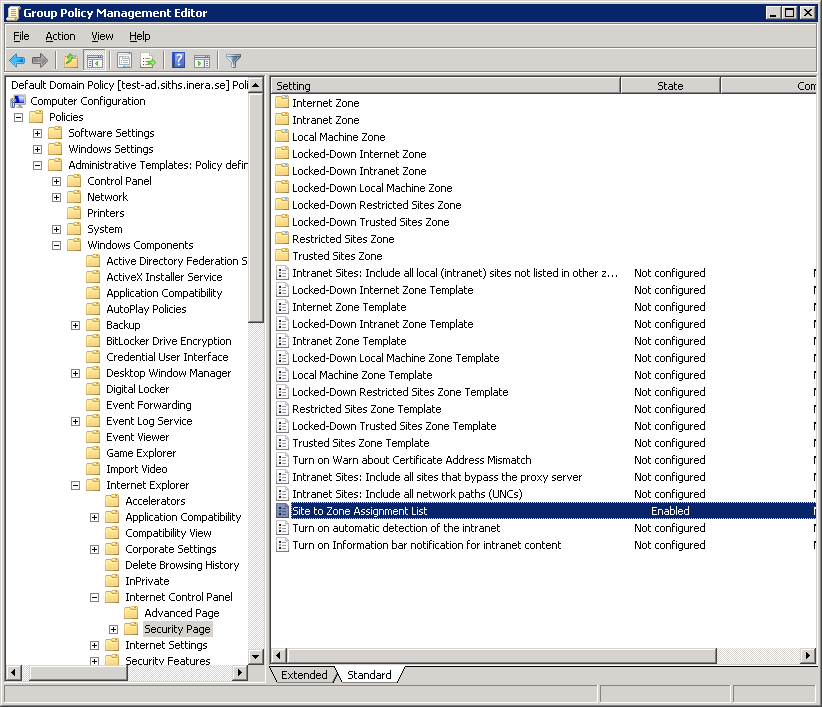Click the Enabled state of Site to Zone
This screenshot has width=822, height=707.
(x=670, y=511)
